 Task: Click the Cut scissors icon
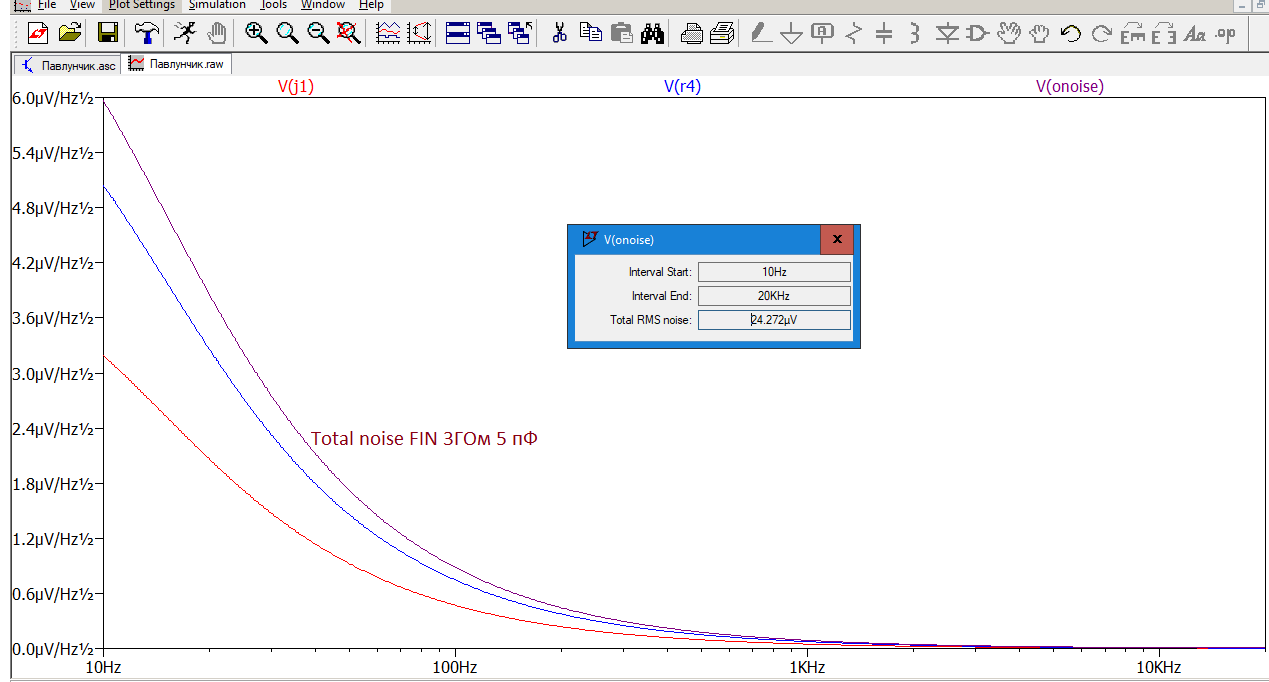point(559,33)
